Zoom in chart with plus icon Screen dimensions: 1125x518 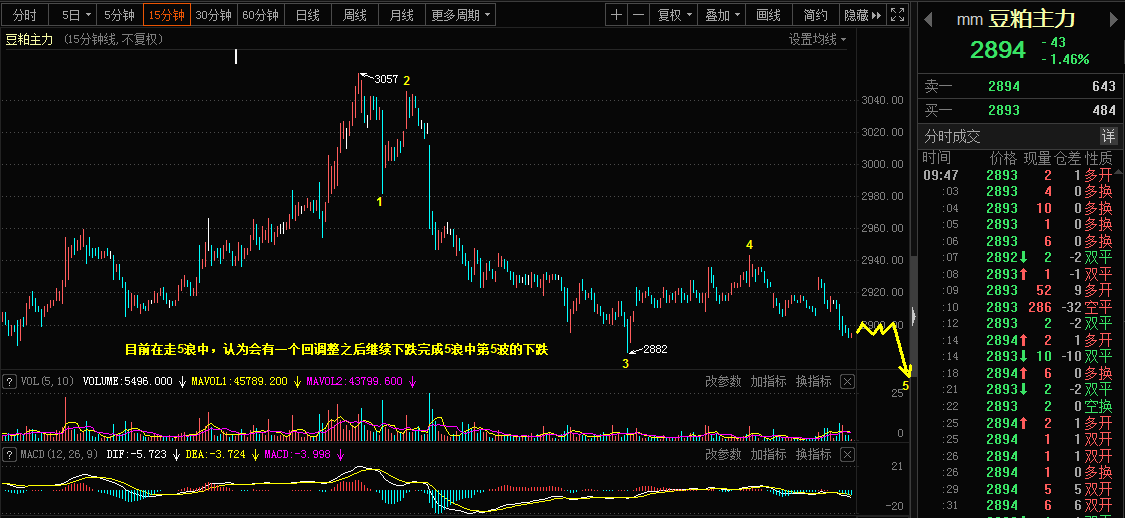(616, 14)
